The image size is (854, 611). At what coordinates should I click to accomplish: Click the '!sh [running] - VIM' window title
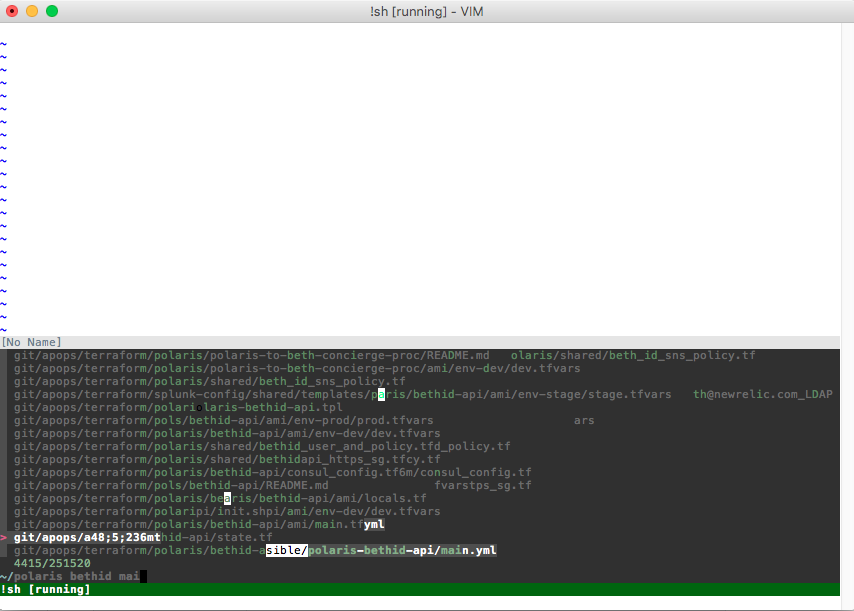point(427,11)
